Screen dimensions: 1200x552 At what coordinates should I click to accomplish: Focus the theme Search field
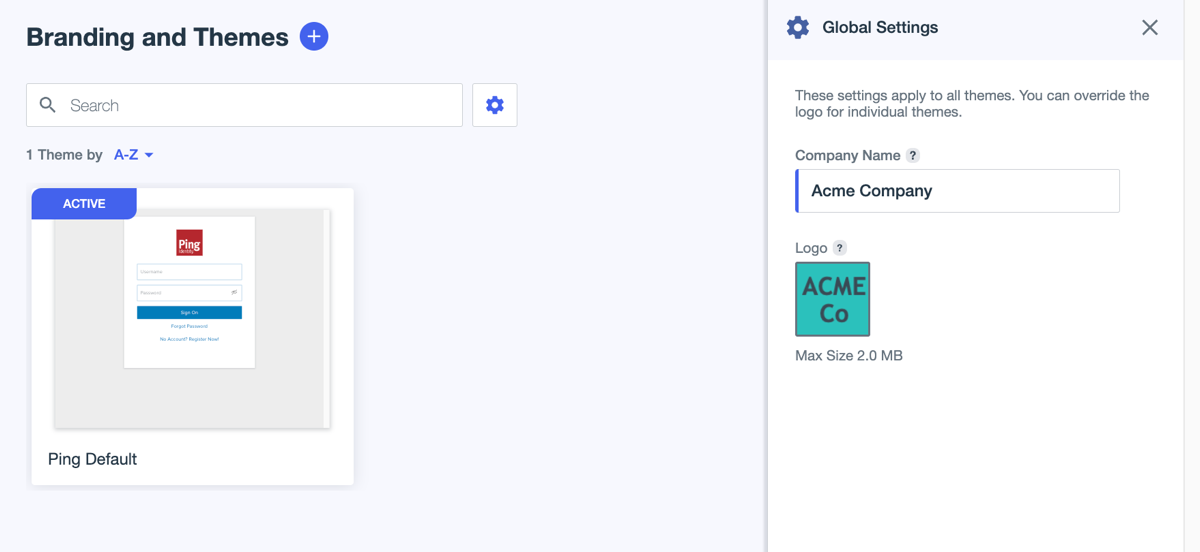pyautogui.click(x=260, y=105)
